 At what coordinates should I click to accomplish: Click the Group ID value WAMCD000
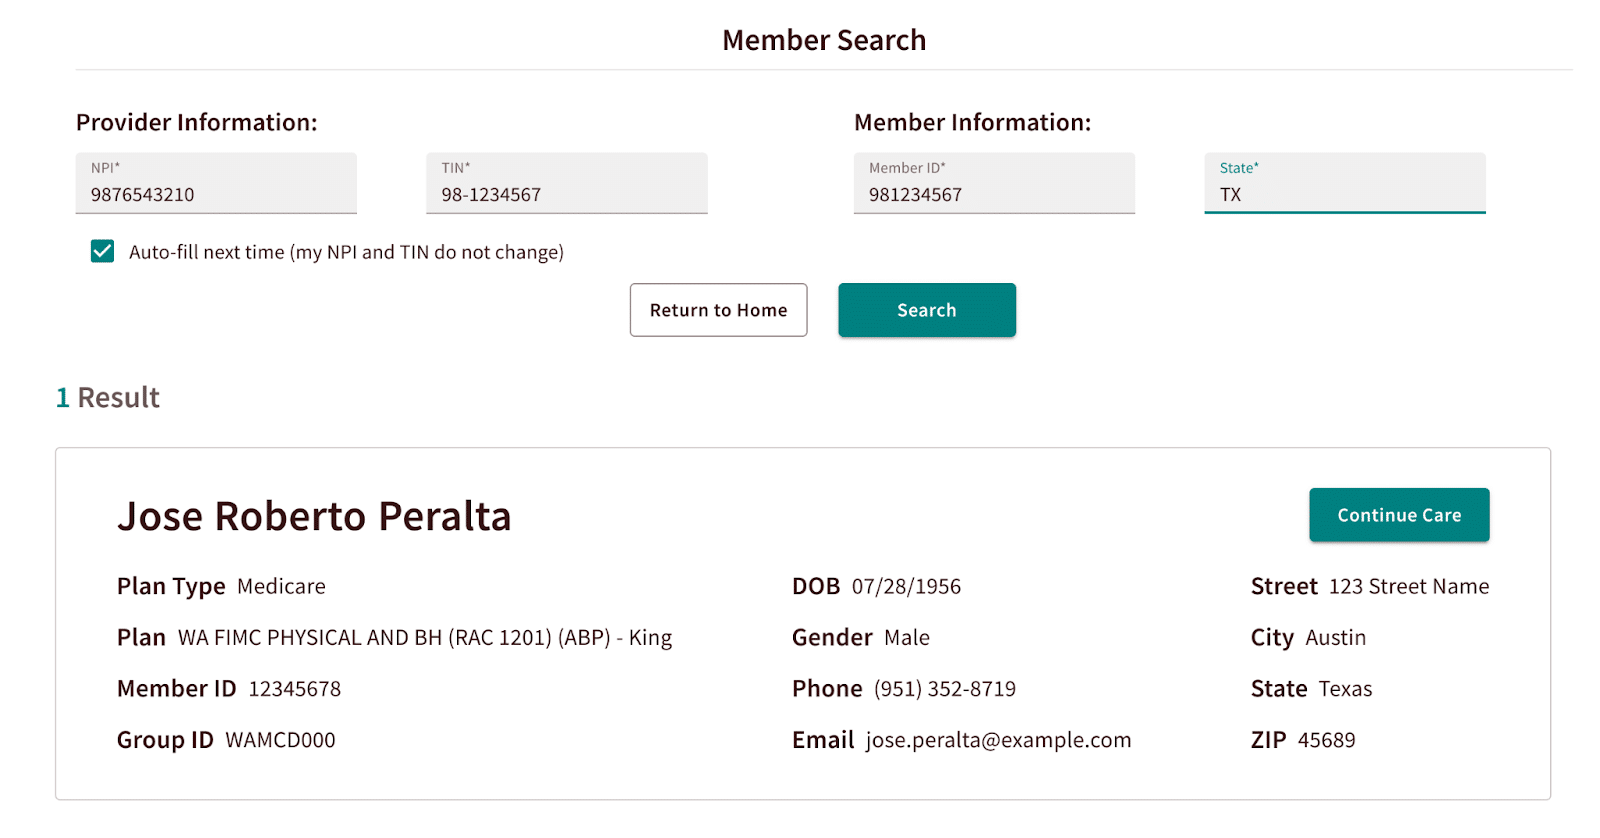pos(280,740)
